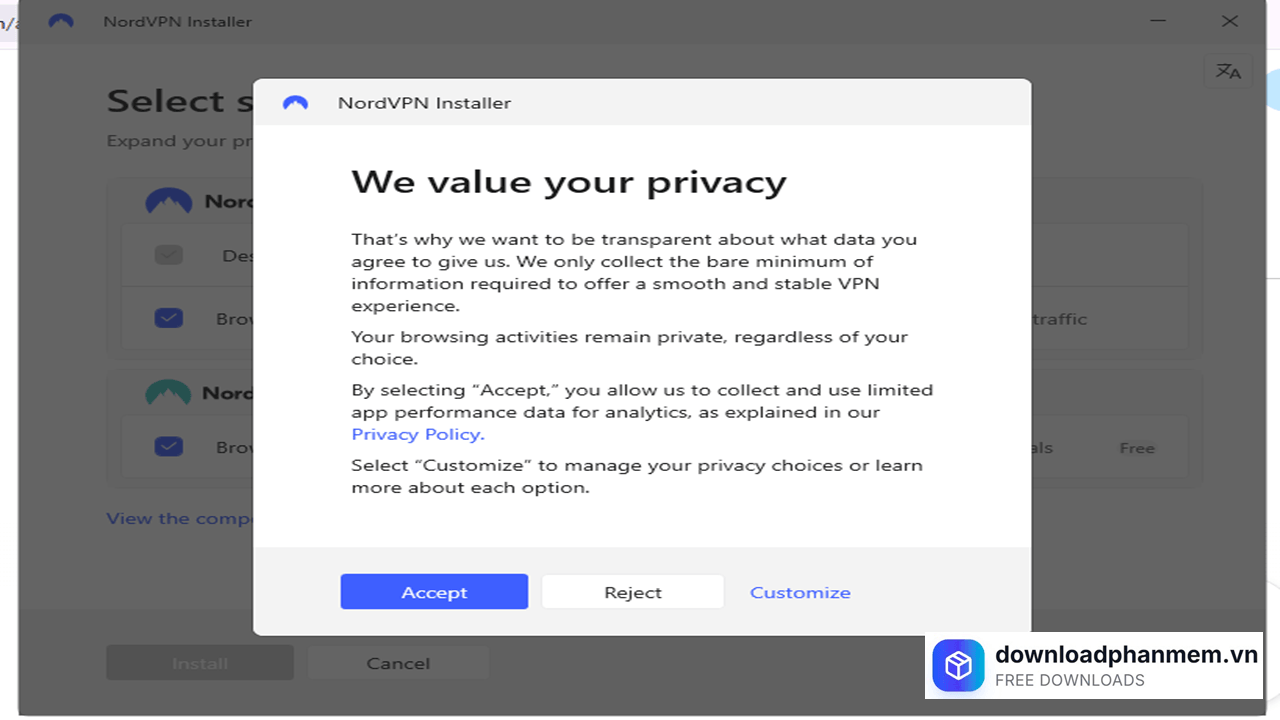Click the Reject button
The image size is (1280, 720).
pyautogui.click(x=632, y=591)
